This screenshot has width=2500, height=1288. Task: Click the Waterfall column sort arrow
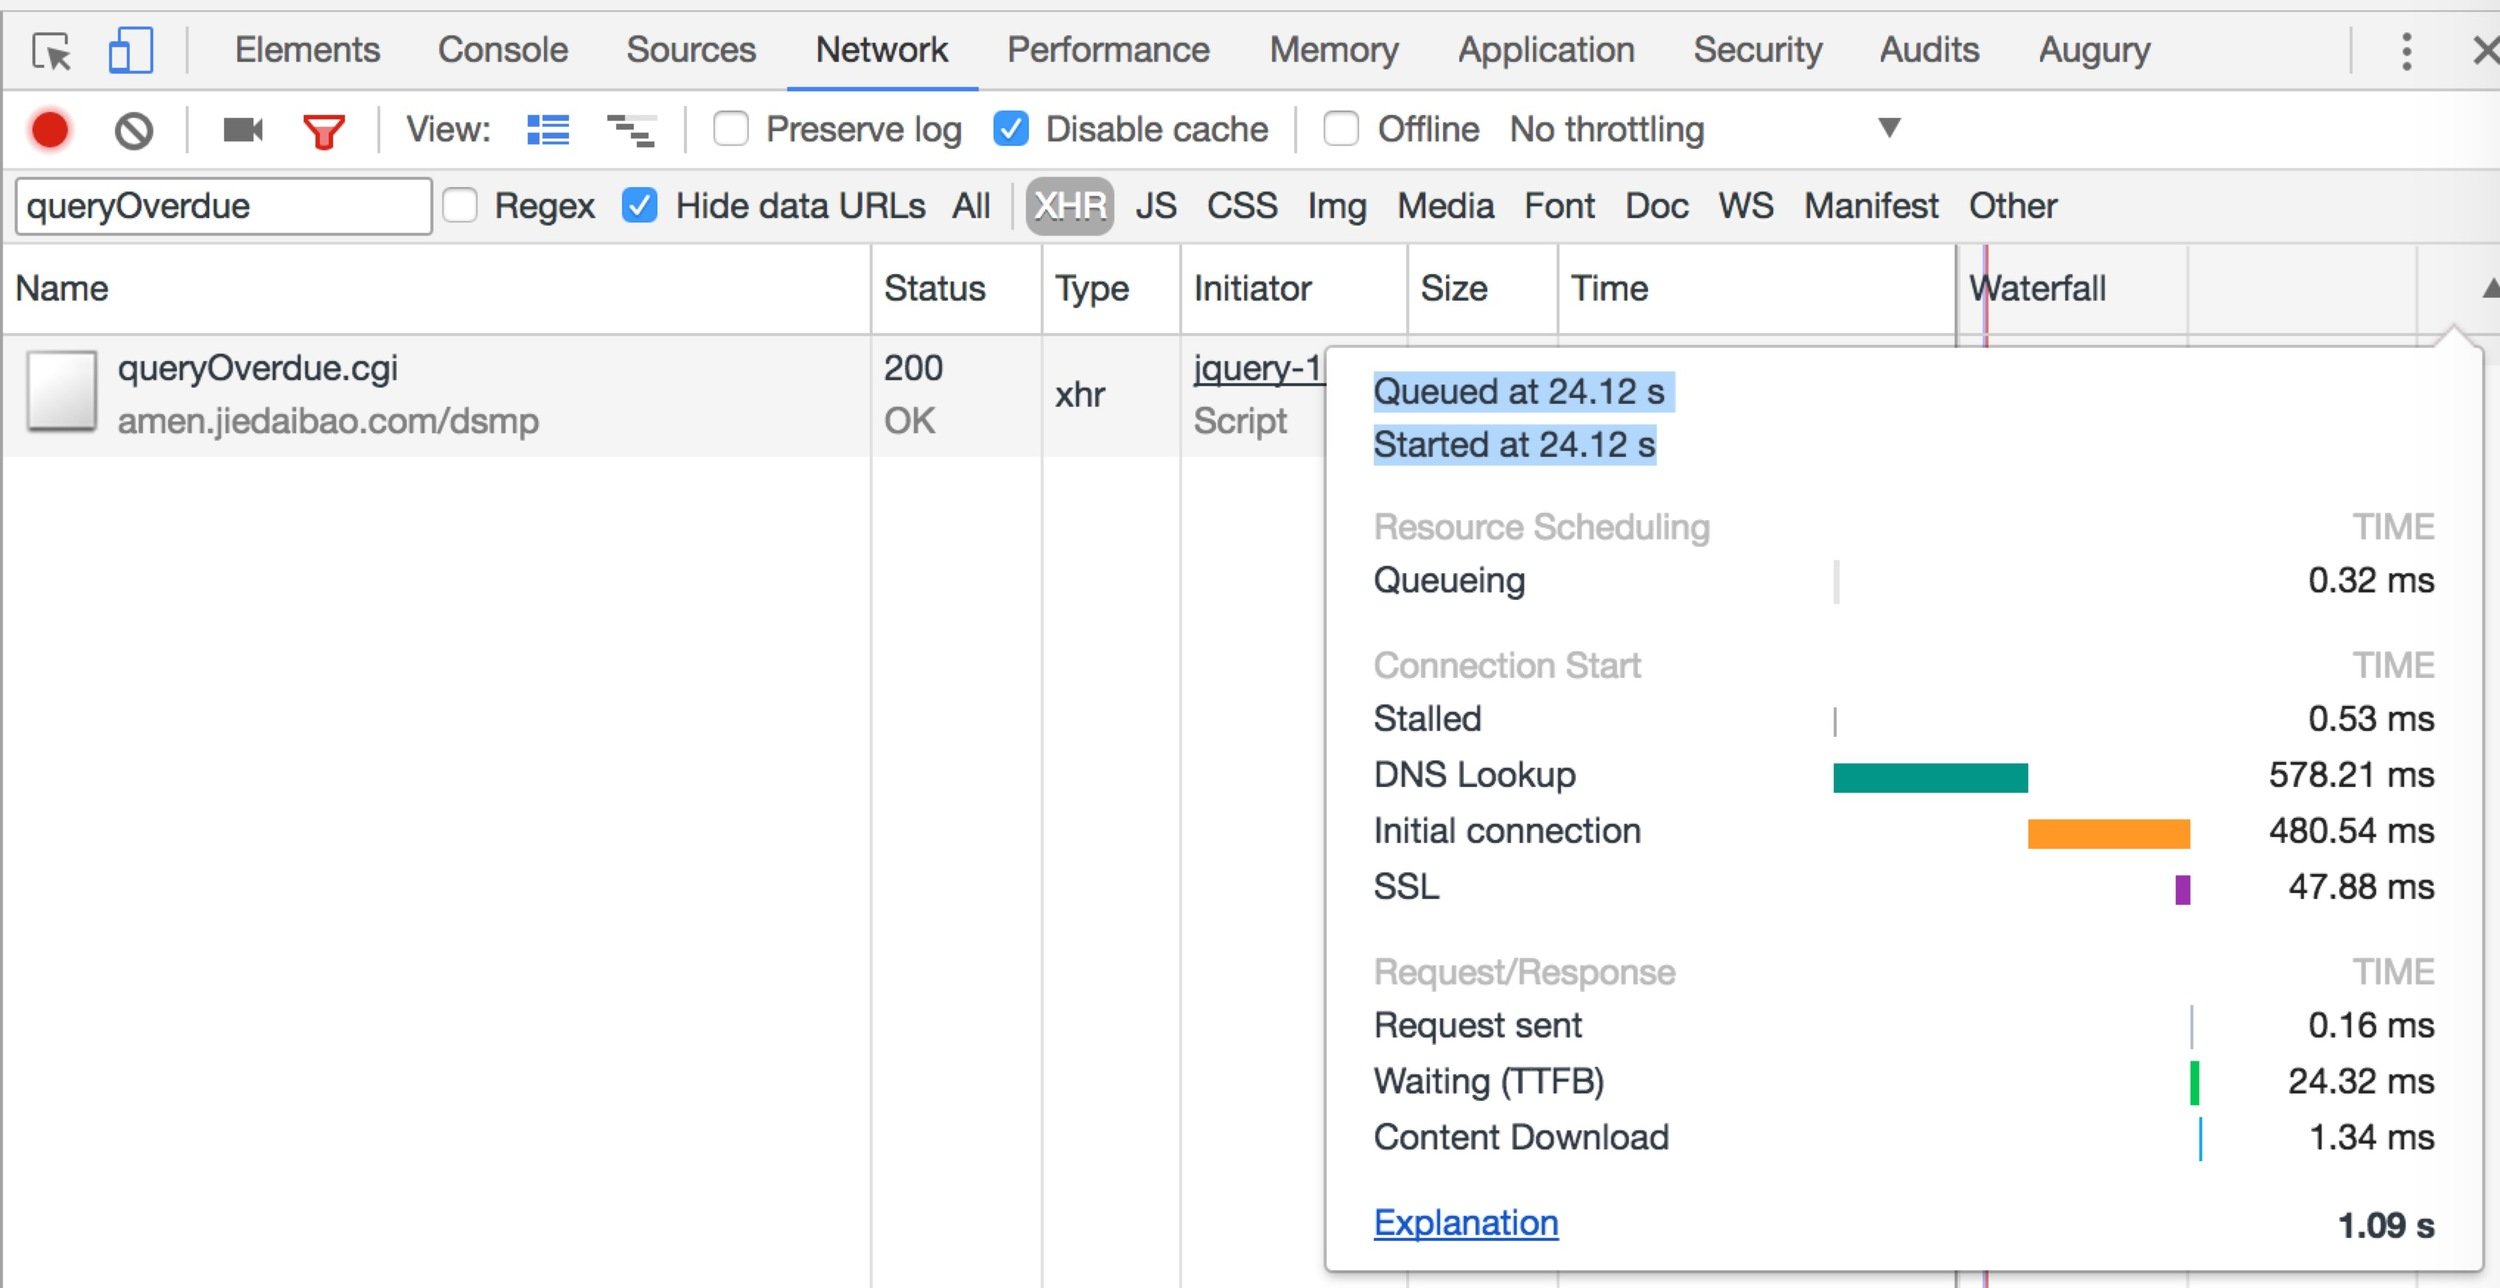(2489, 289)
